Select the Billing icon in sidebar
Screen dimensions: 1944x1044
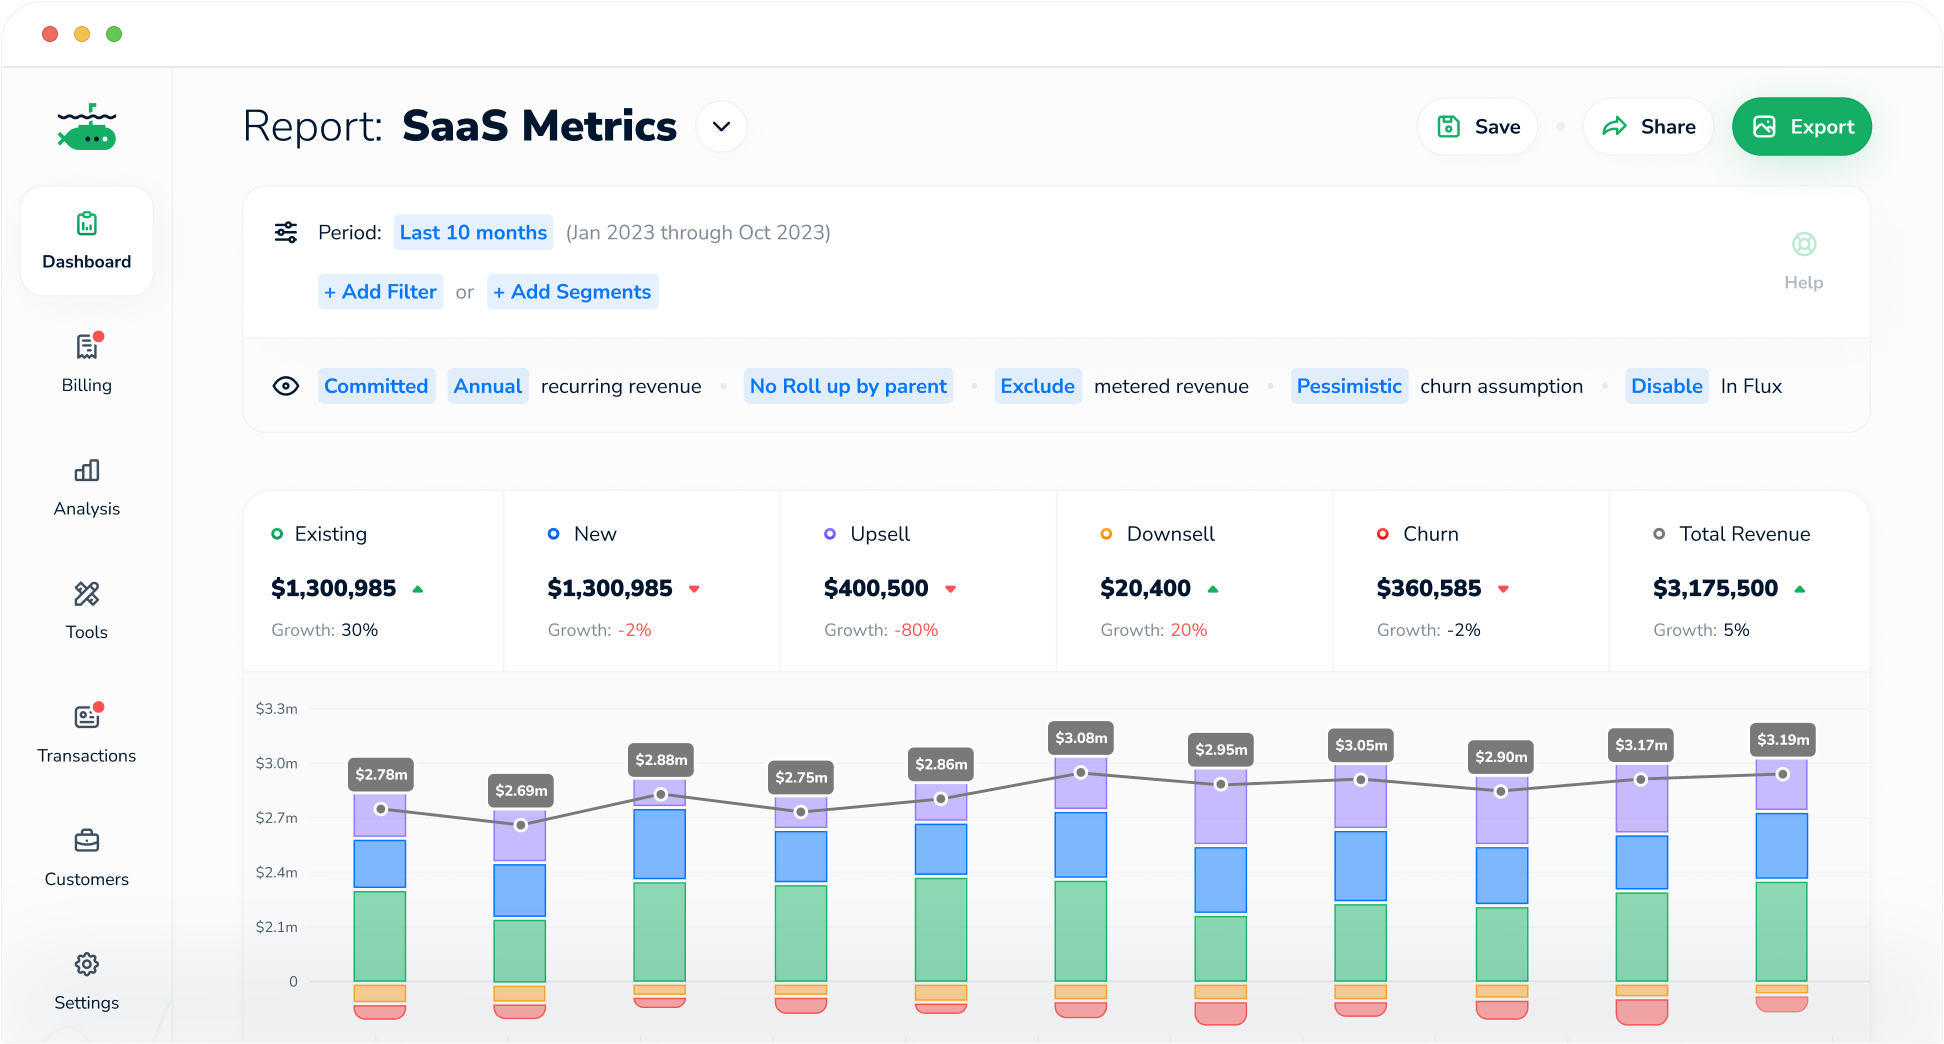pyautogui.click(x=87, y=362)
